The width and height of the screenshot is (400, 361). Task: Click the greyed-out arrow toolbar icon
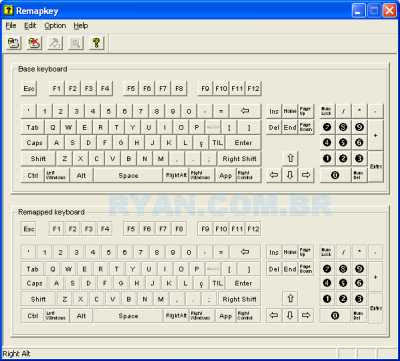pyautogui.click(x=55, y=43)
